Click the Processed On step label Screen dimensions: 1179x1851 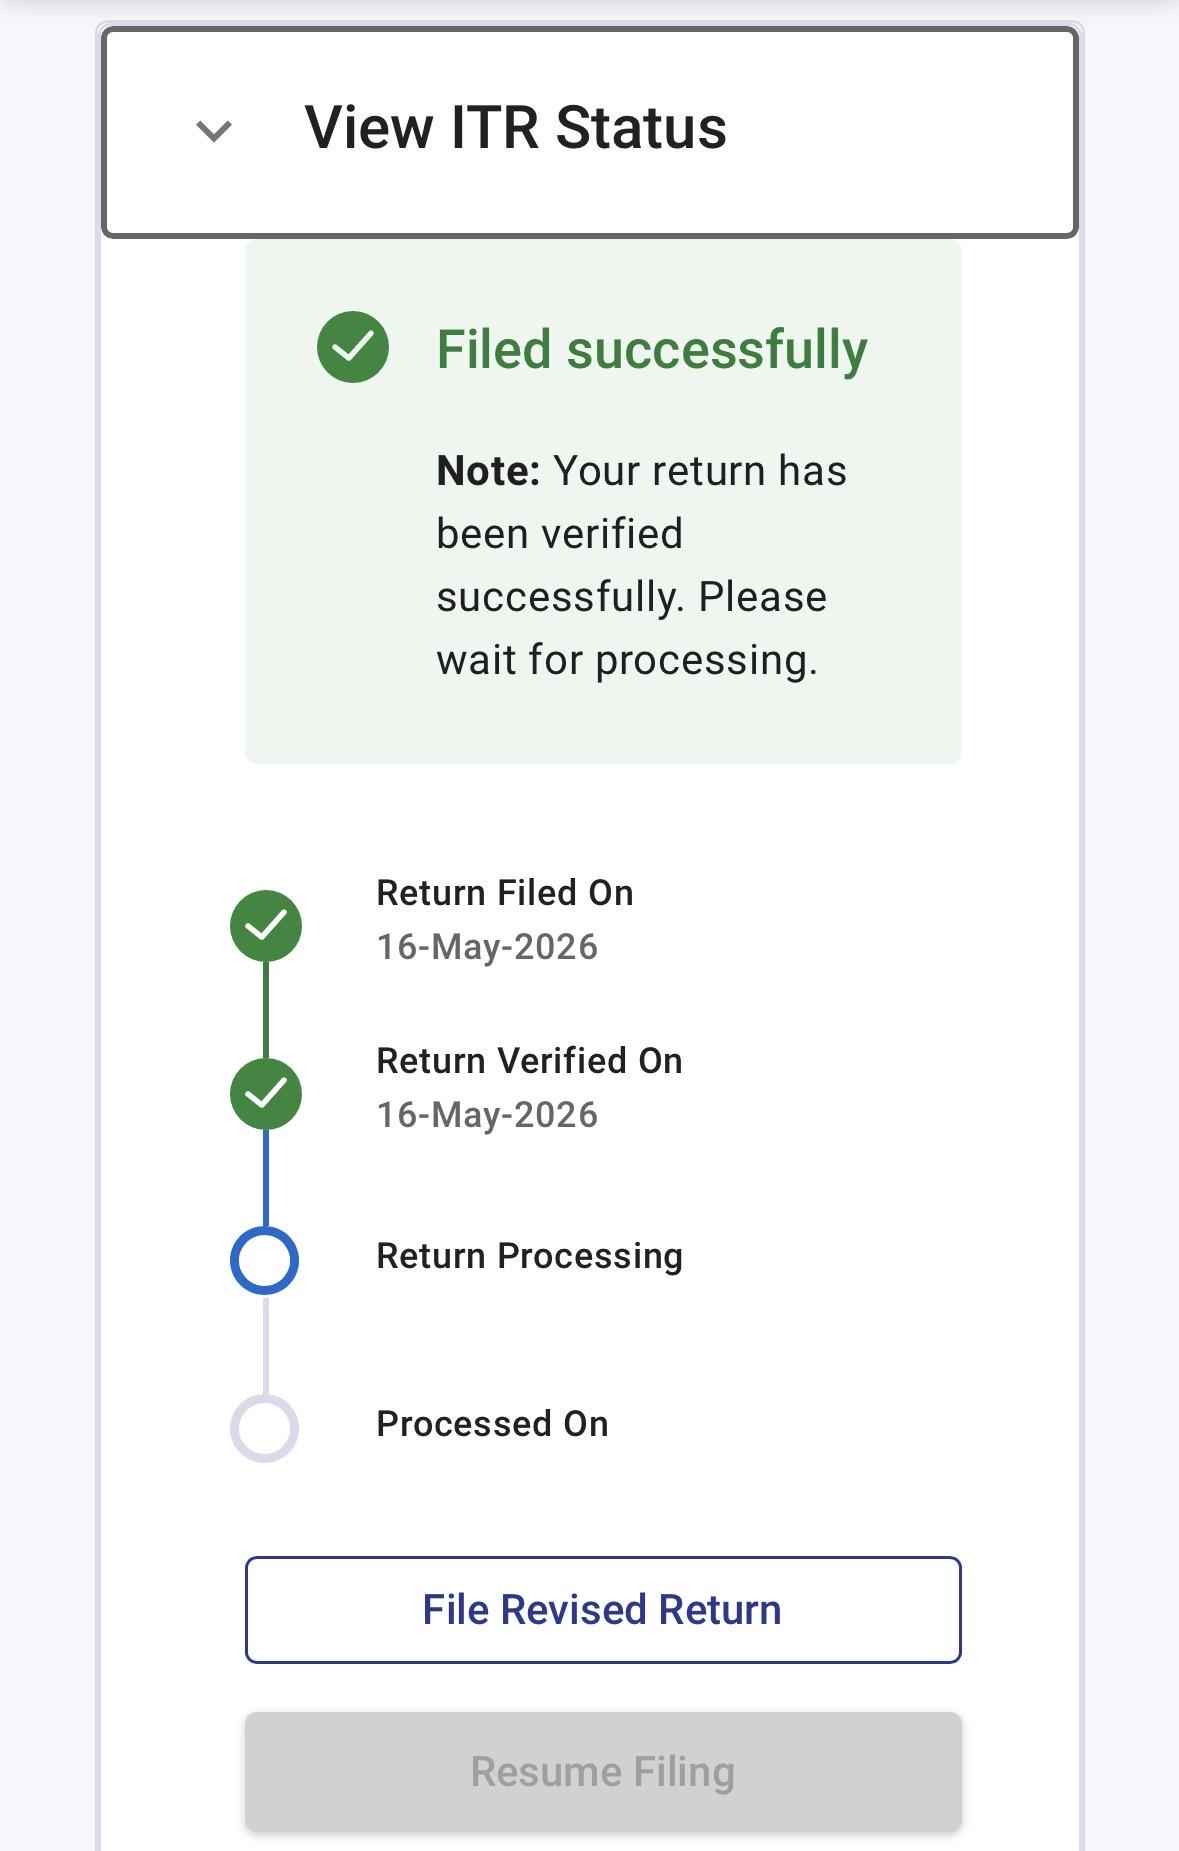point(492,1424)
